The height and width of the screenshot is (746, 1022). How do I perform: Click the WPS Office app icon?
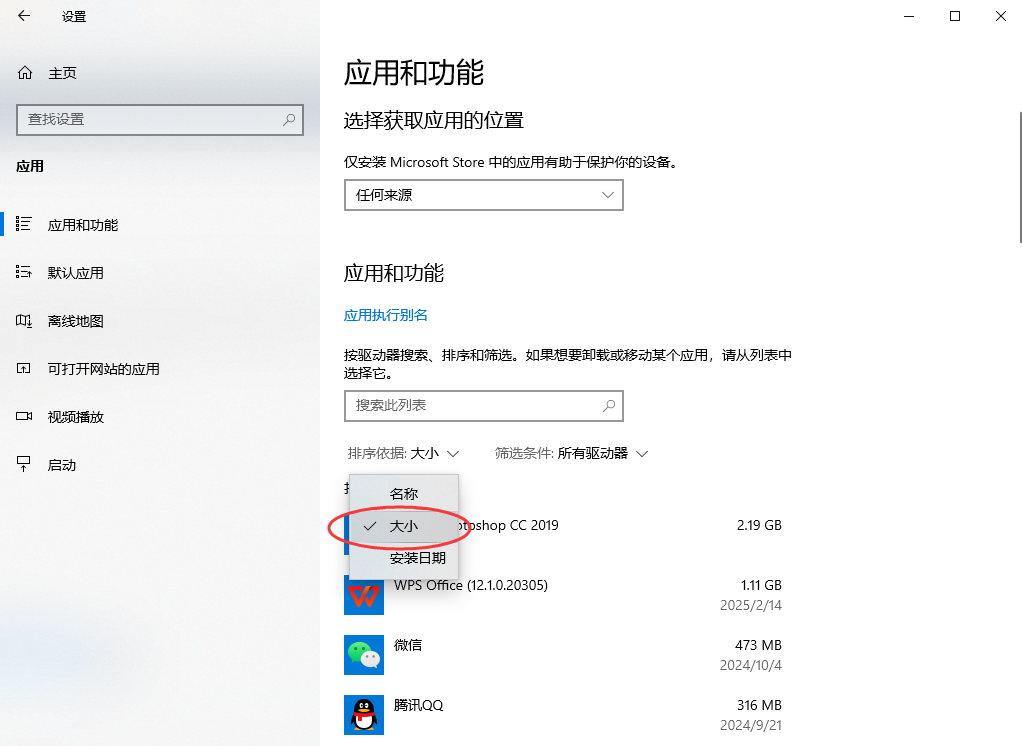click(x=363, y=595)
